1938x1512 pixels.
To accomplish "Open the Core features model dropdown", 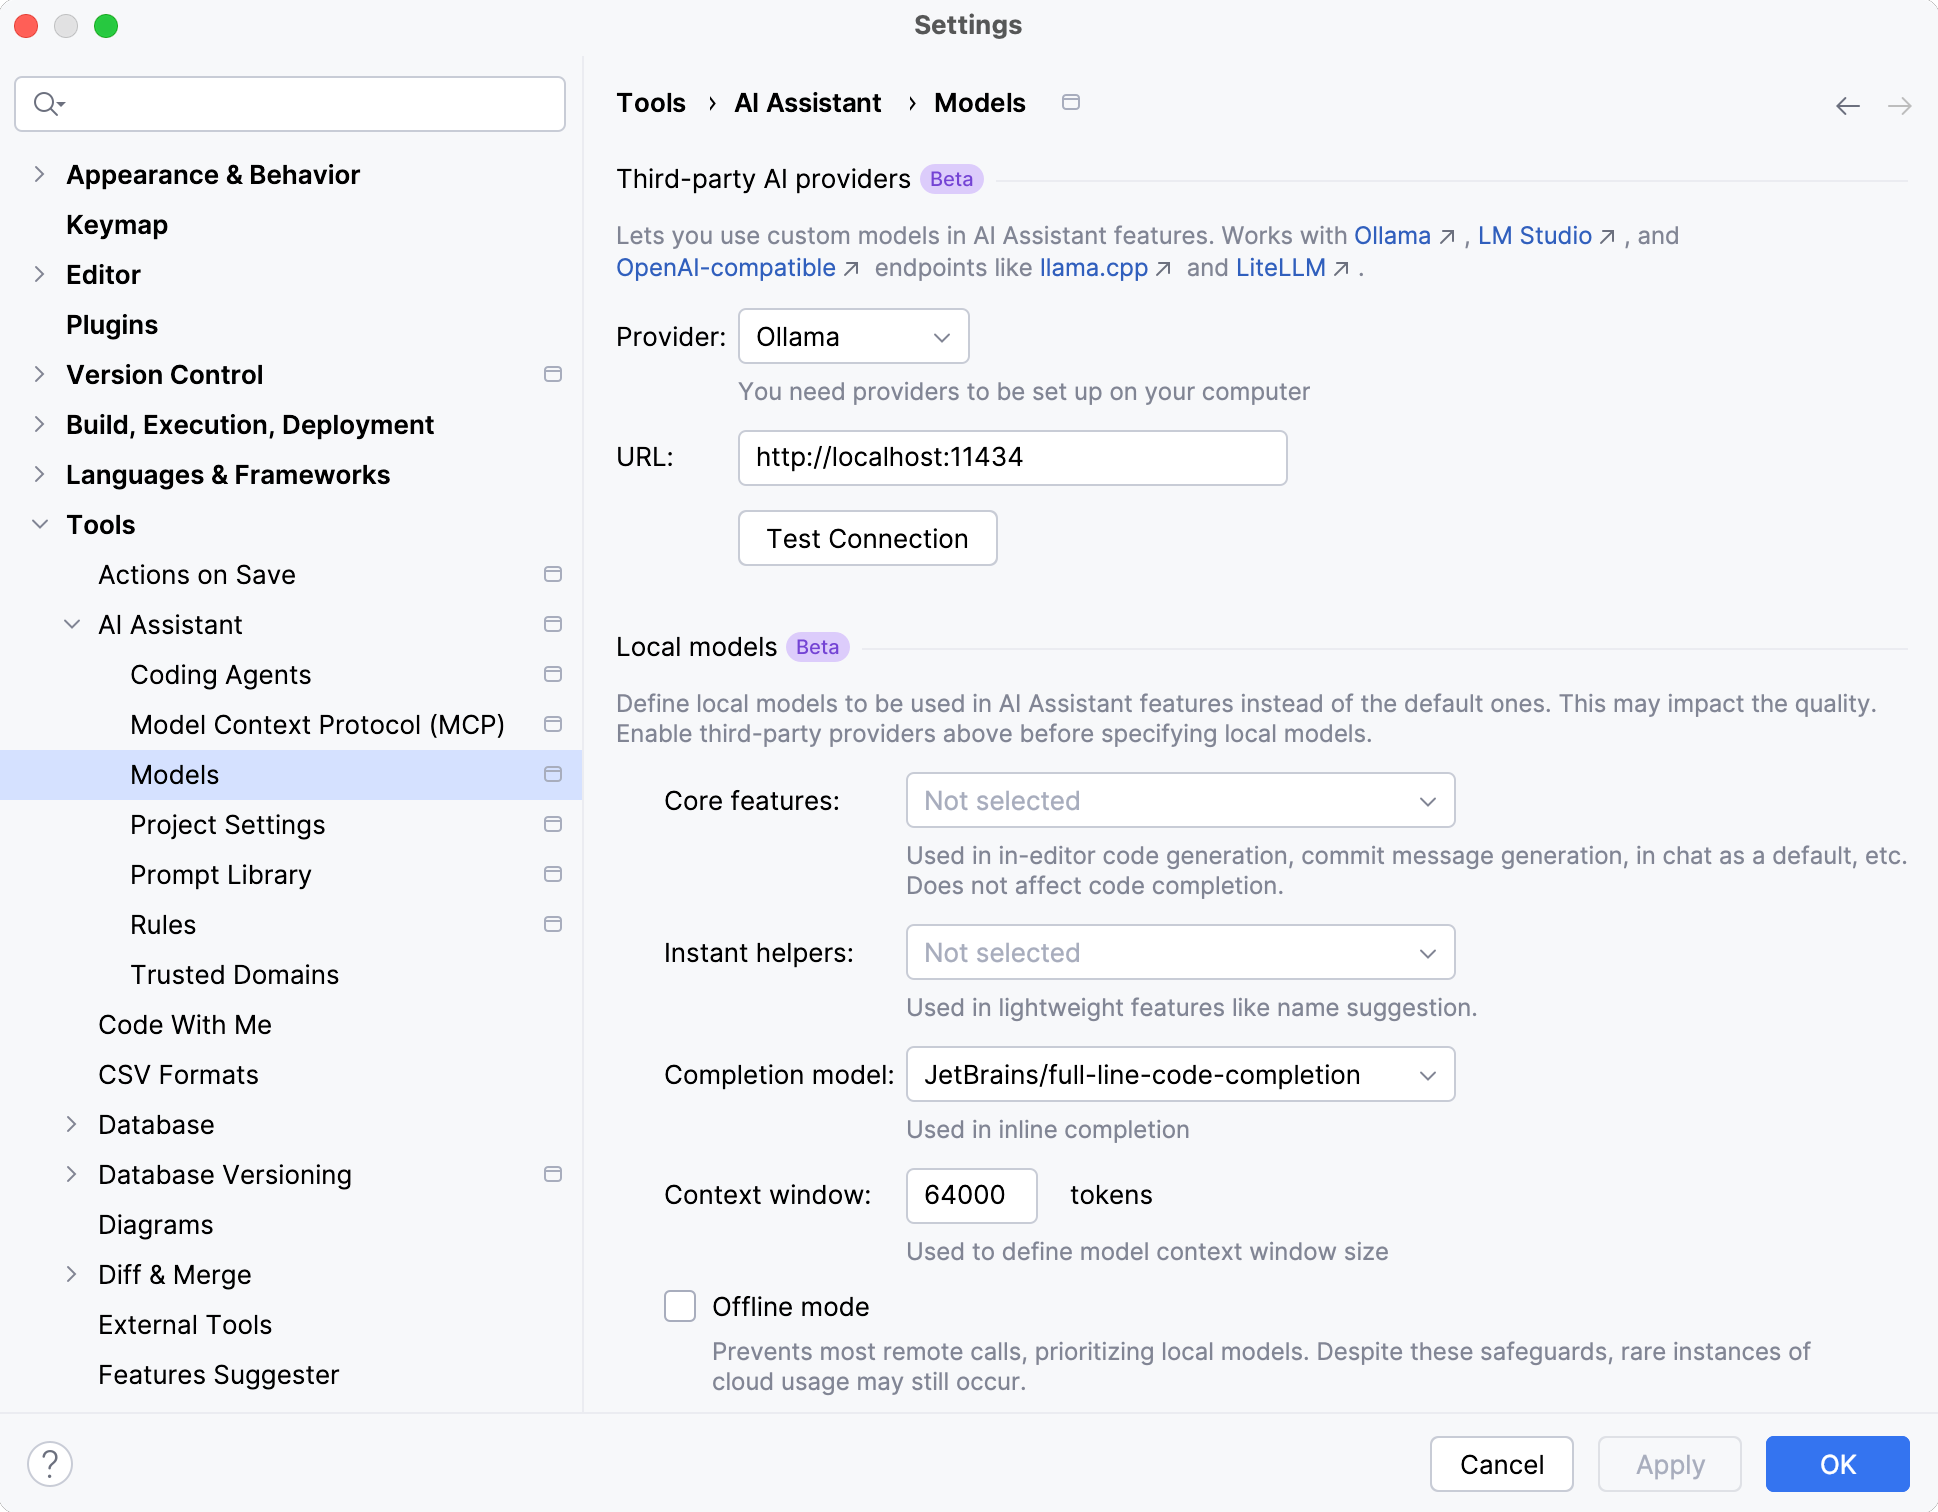I will pyautogui.click(x=1180, y=801).
